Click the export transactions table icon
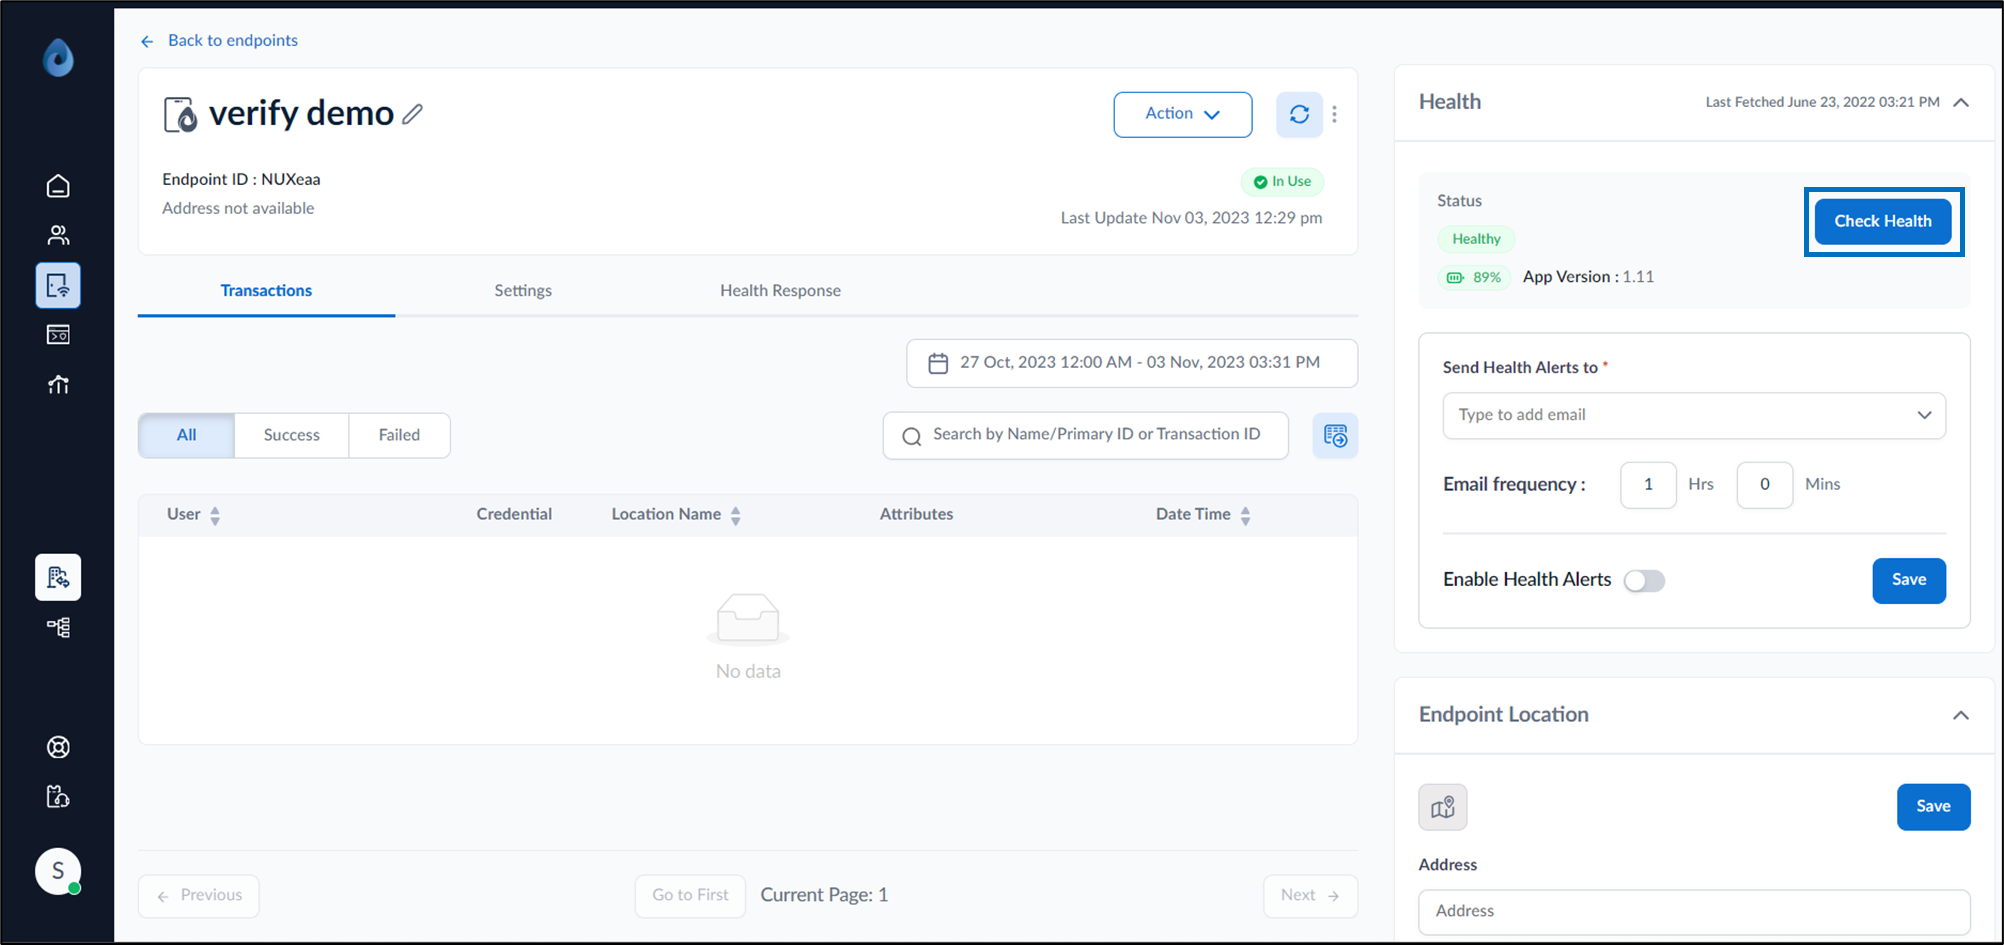This screenshot has height=945, width=2004. (x=1335, y=435)
